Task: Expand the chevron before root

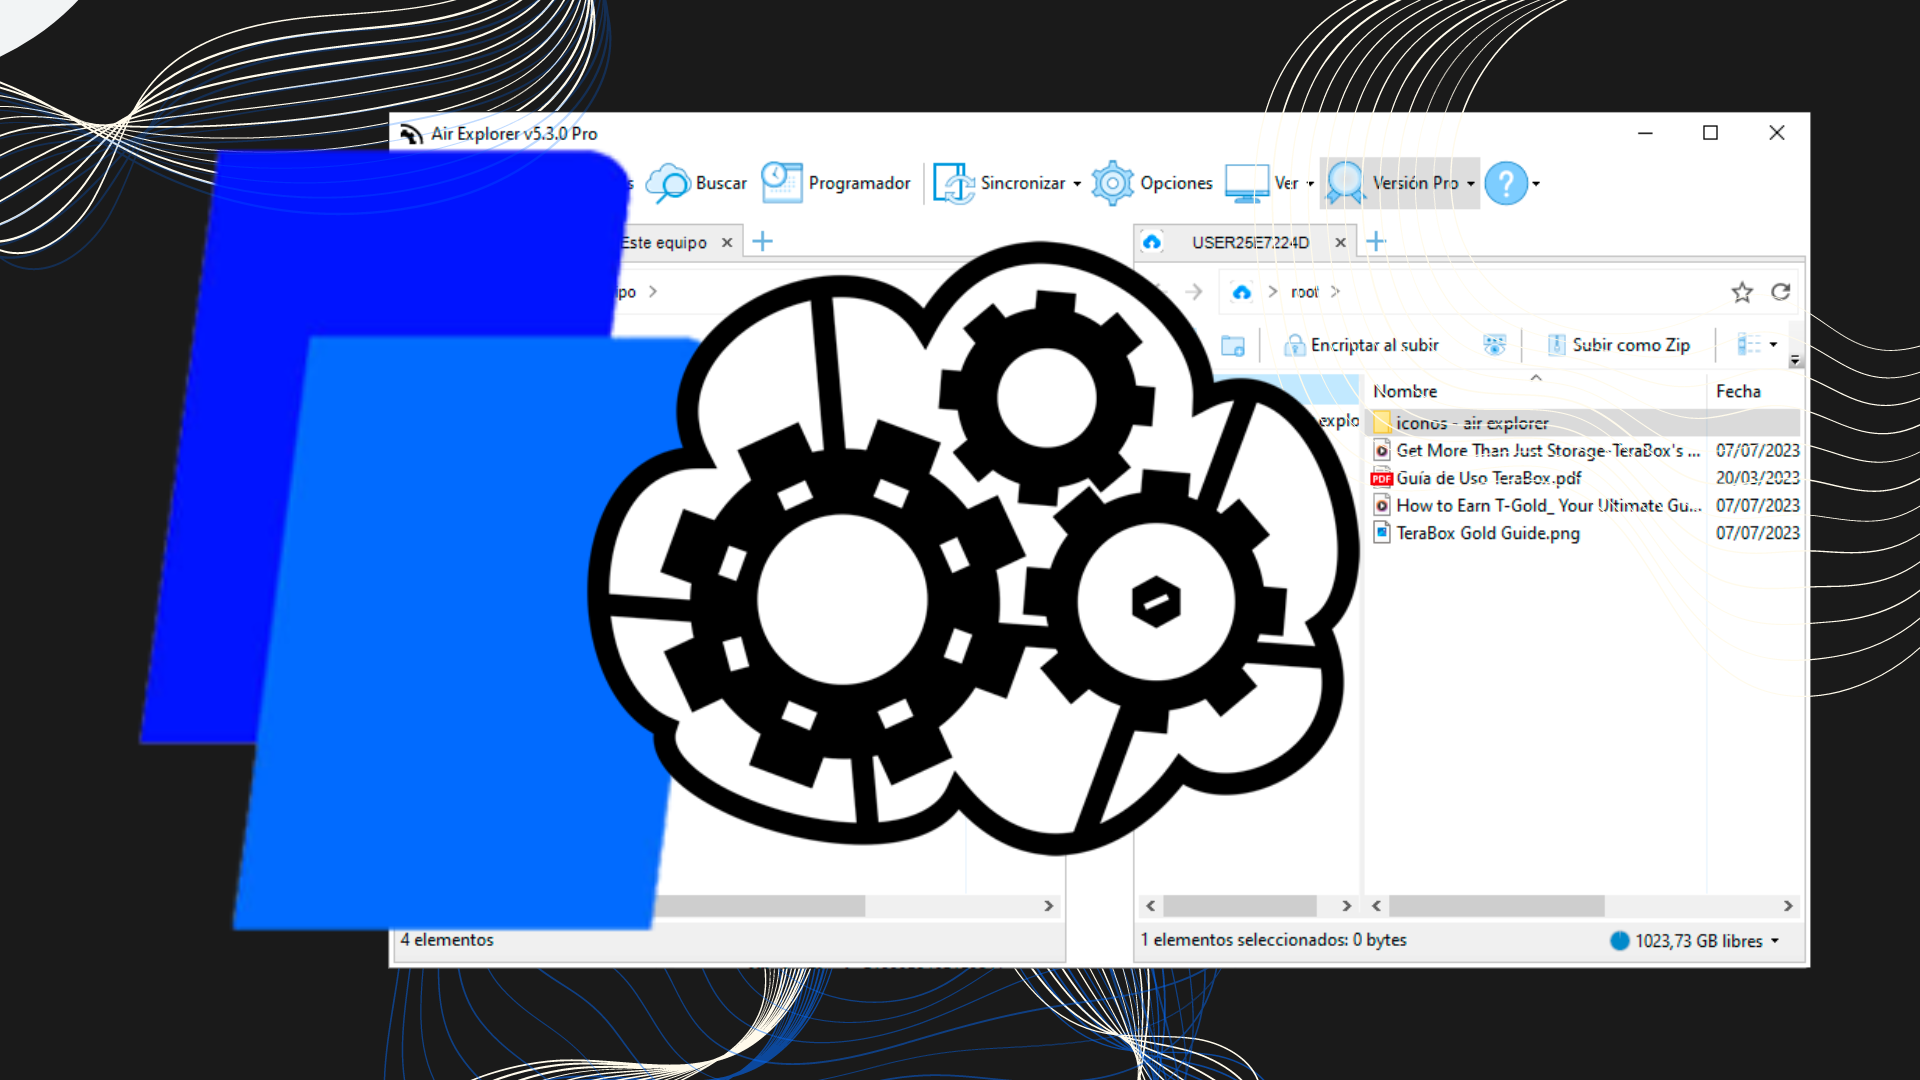Action: pyautogui.click(x=1272, y=292)
